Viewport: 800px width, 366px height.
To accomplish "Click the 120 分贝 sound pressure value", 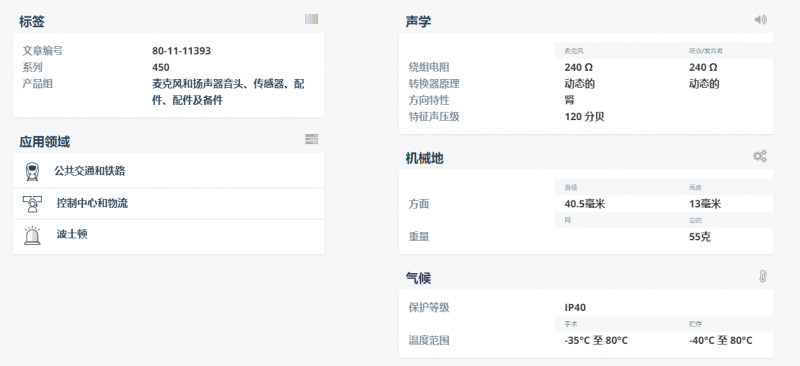I will click(584, 116).
